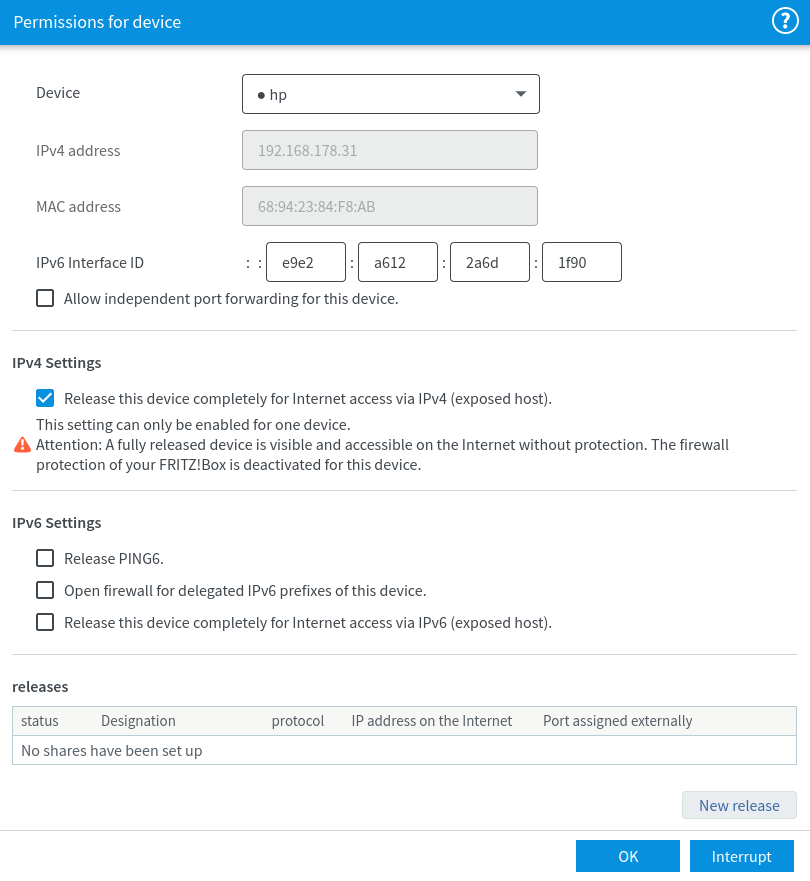The height and width of the screenshot is (881, 810).
Task: Click the status column header
Action: click(40, 720)
